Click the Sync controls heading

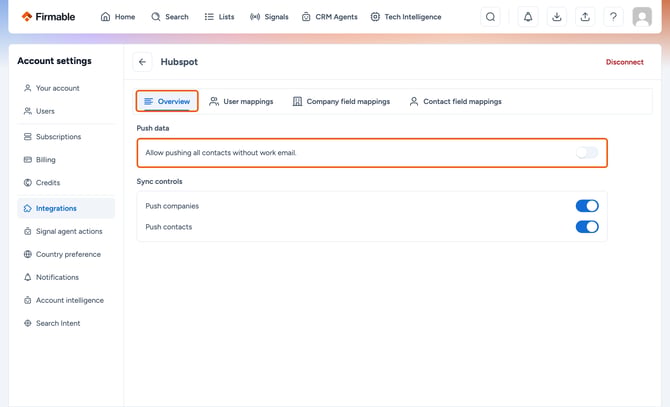(159, 182)
